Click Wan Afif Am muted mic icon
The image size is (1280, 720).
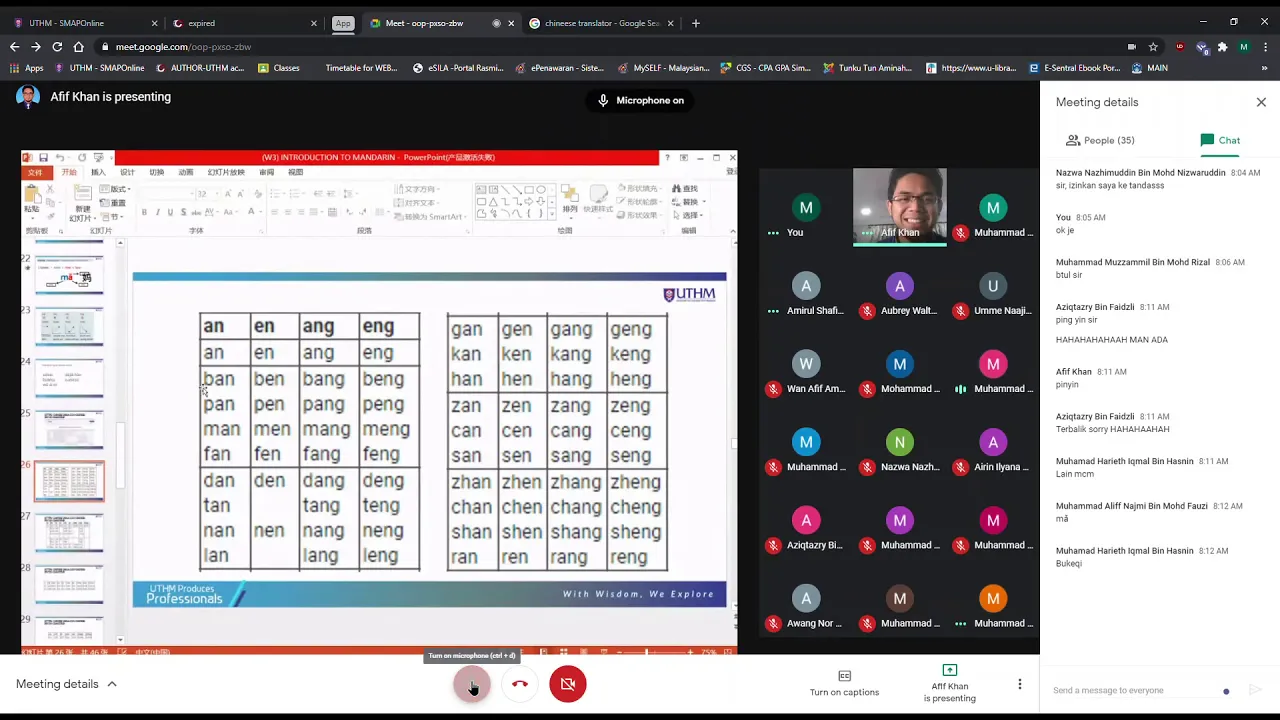point(773,389)
